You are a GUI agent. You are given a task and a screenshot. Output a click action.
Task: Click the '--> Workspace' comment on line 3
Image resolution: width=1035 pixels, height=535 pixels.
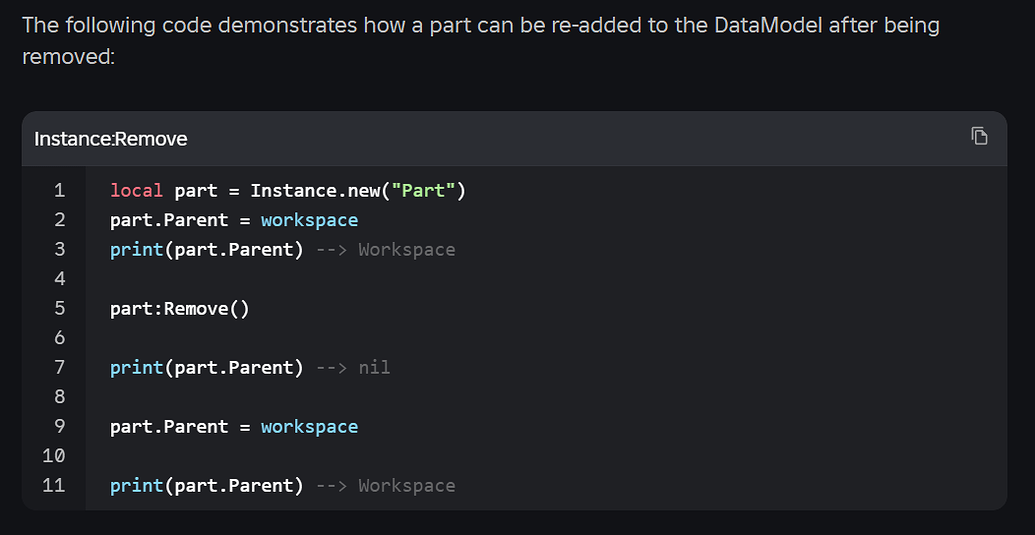385,249
